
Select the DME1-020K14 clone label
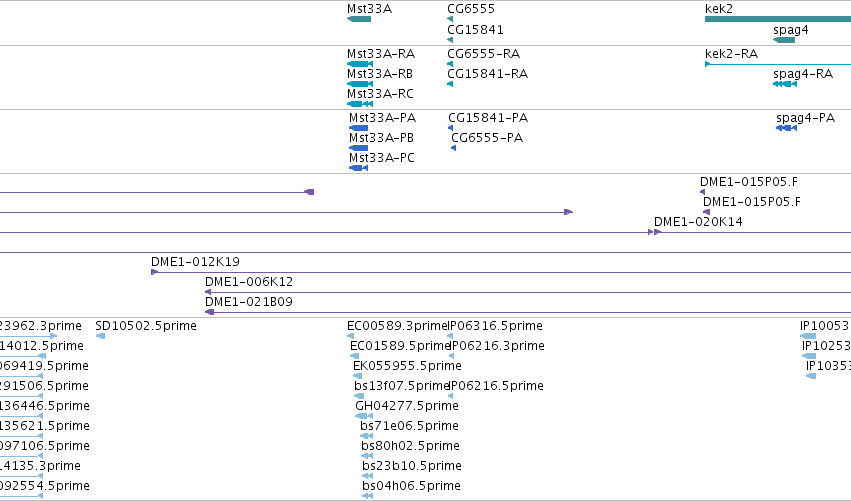(x=698, y=222)
